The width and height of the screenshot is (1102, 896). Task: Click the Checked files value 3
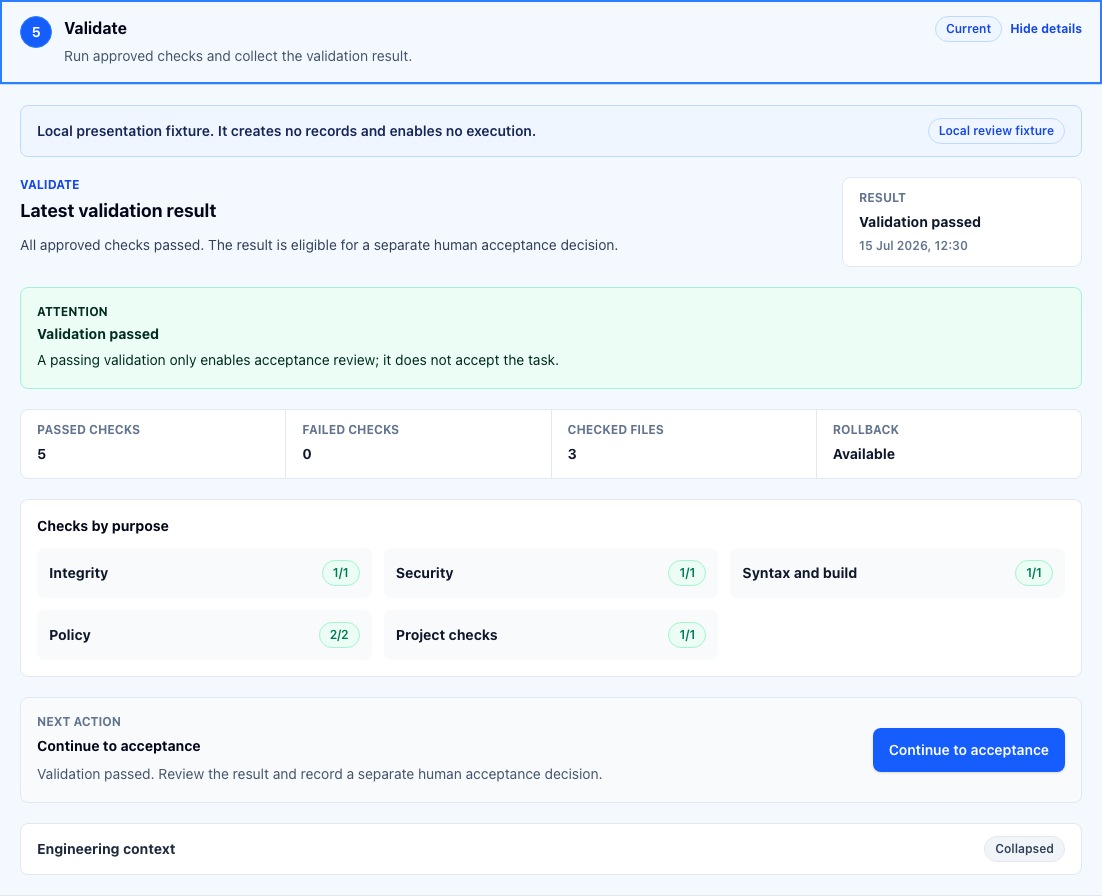click(572, 455)
